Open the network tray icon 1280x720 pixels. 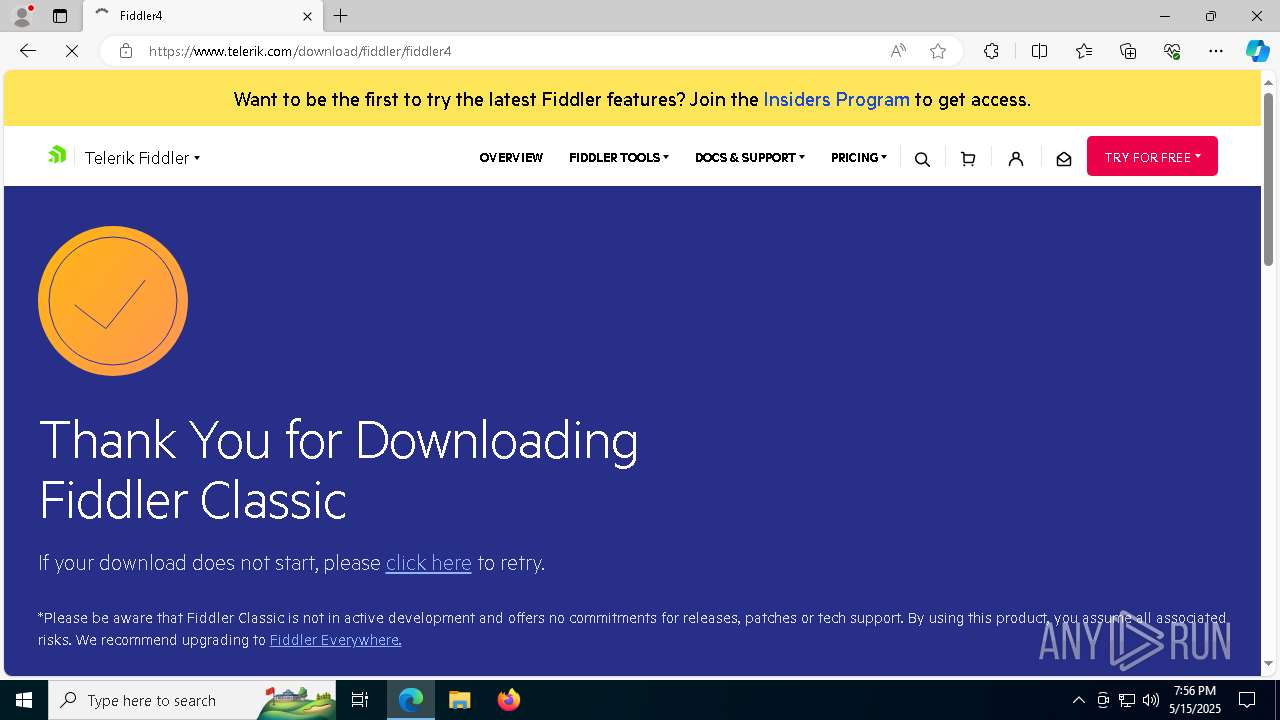[x=1127, y=700]
